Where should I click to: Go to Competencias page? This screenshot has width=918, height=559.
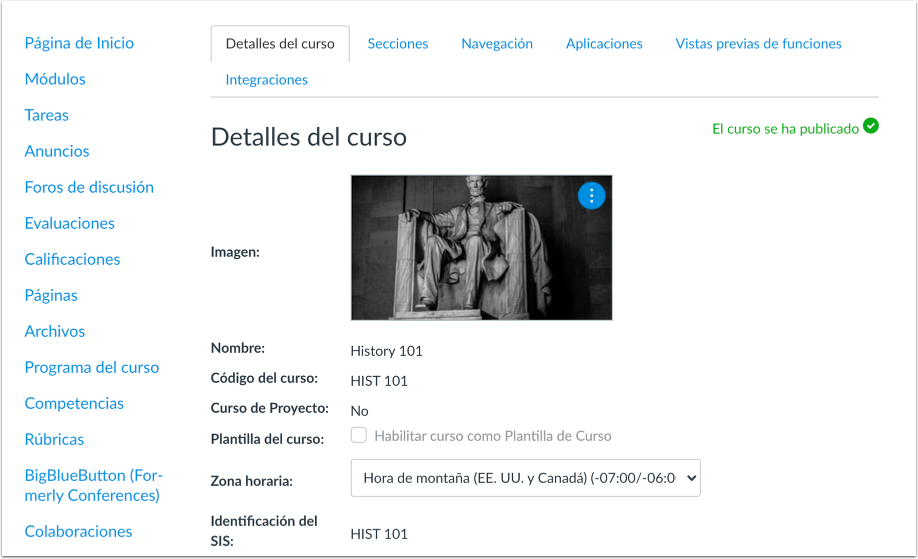click(x=74, y=404)
